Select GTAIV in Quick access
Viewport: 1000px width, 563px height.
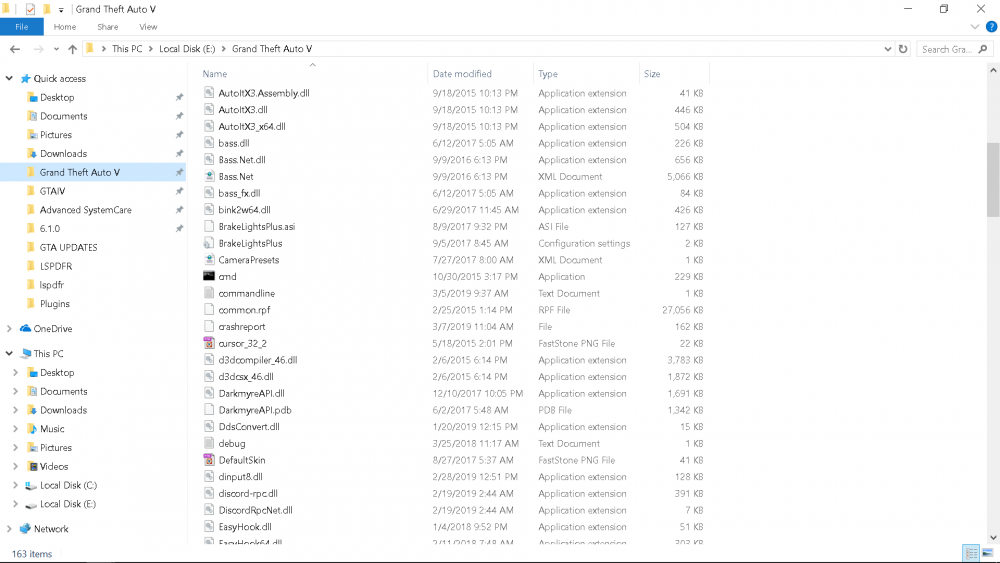[52, 191]
